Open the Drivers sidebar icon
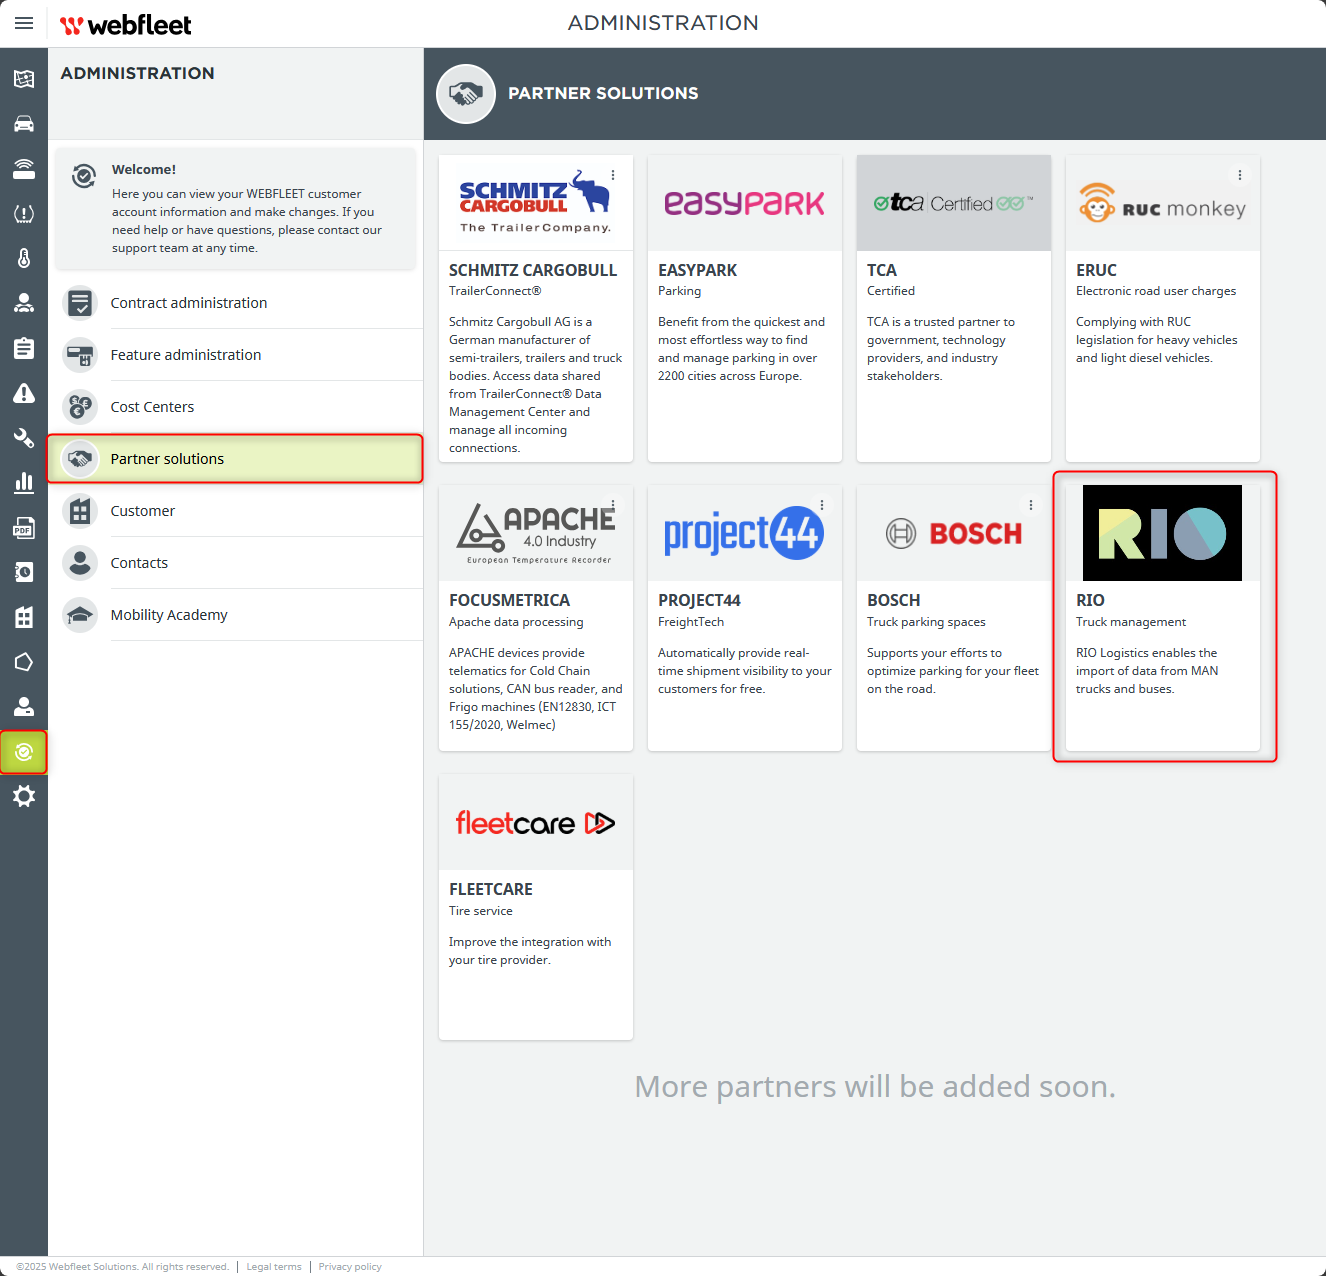This screenshot has width=1326, height=1276. coord(24,303)
